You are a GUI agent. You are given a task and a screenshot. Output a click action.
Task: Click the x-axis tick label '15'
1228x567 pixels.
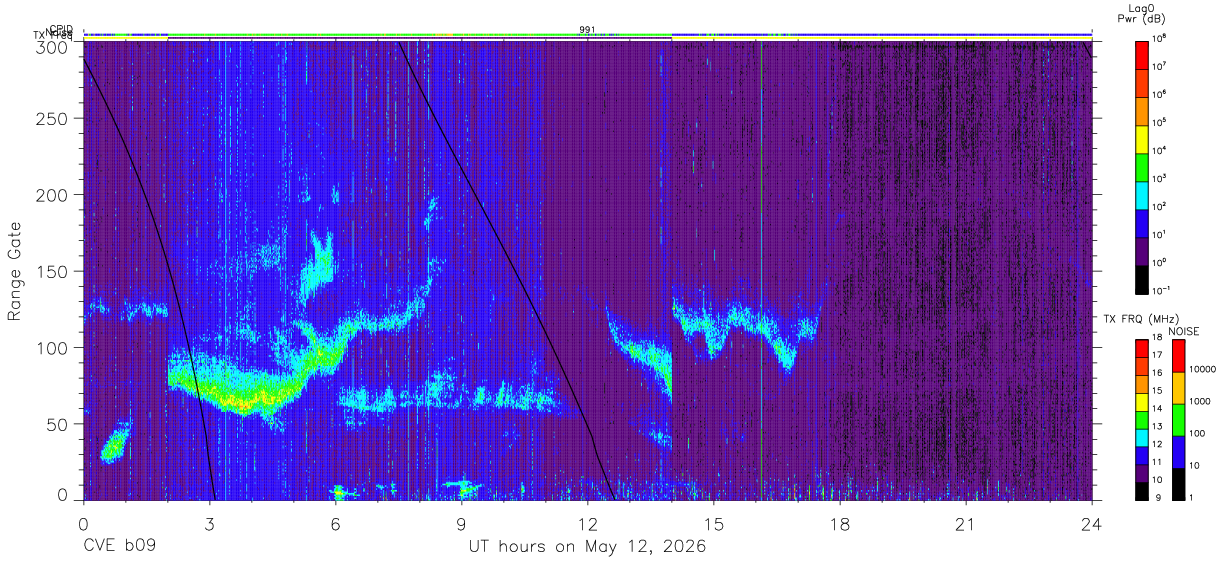[x=714, y=523]
